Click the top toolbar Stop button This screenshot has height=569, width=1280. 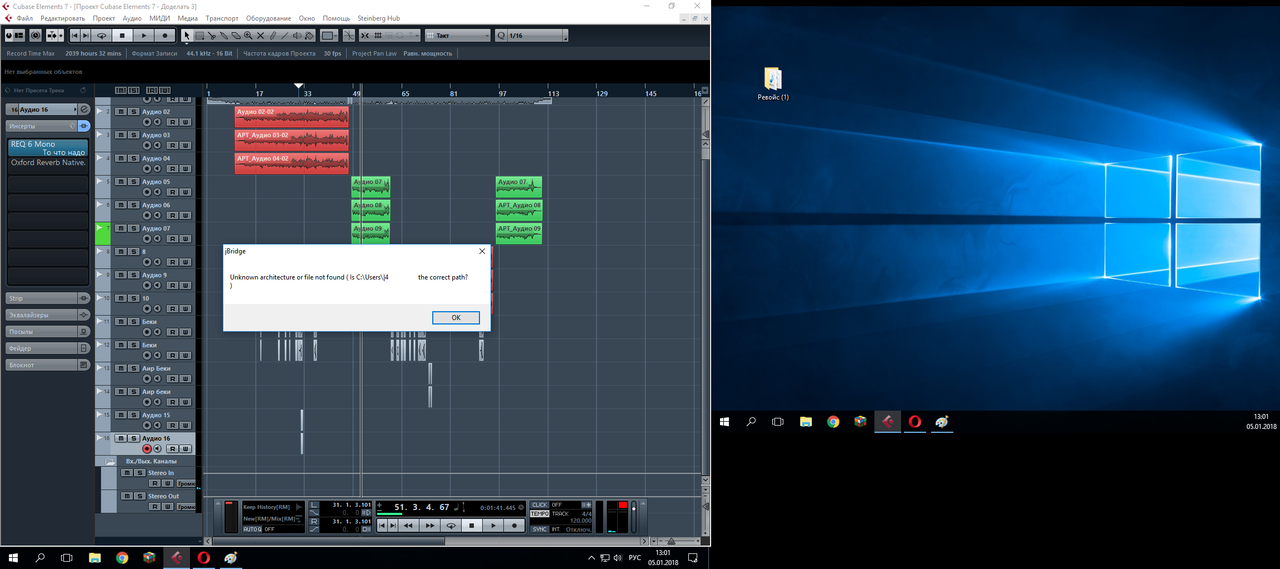point(122,35)
